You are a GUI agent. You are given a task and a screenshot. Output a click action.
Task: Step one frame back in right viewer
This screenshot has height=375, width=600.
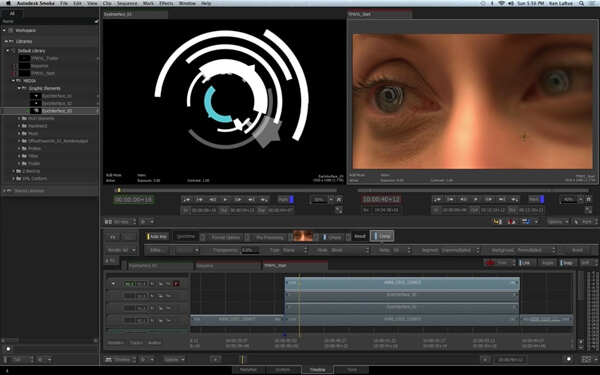(463, 199)
